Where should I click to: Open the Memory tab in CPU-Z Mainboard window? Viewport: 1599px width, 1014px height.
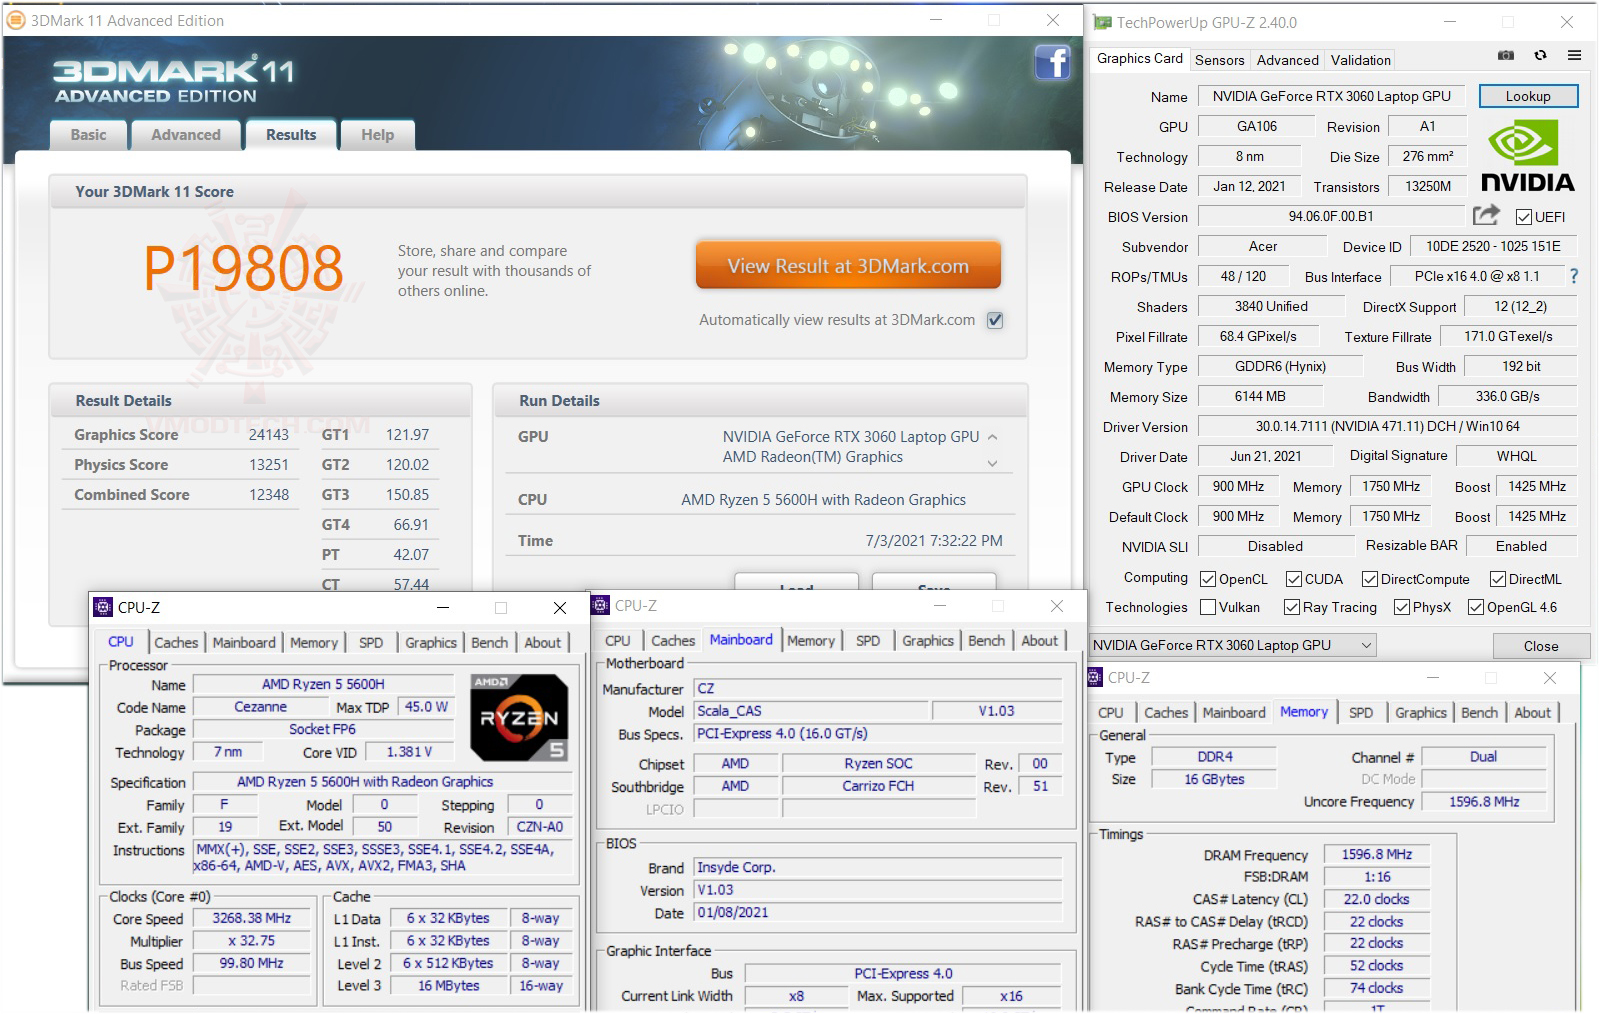pyautogui.click(x=810, y=640)
